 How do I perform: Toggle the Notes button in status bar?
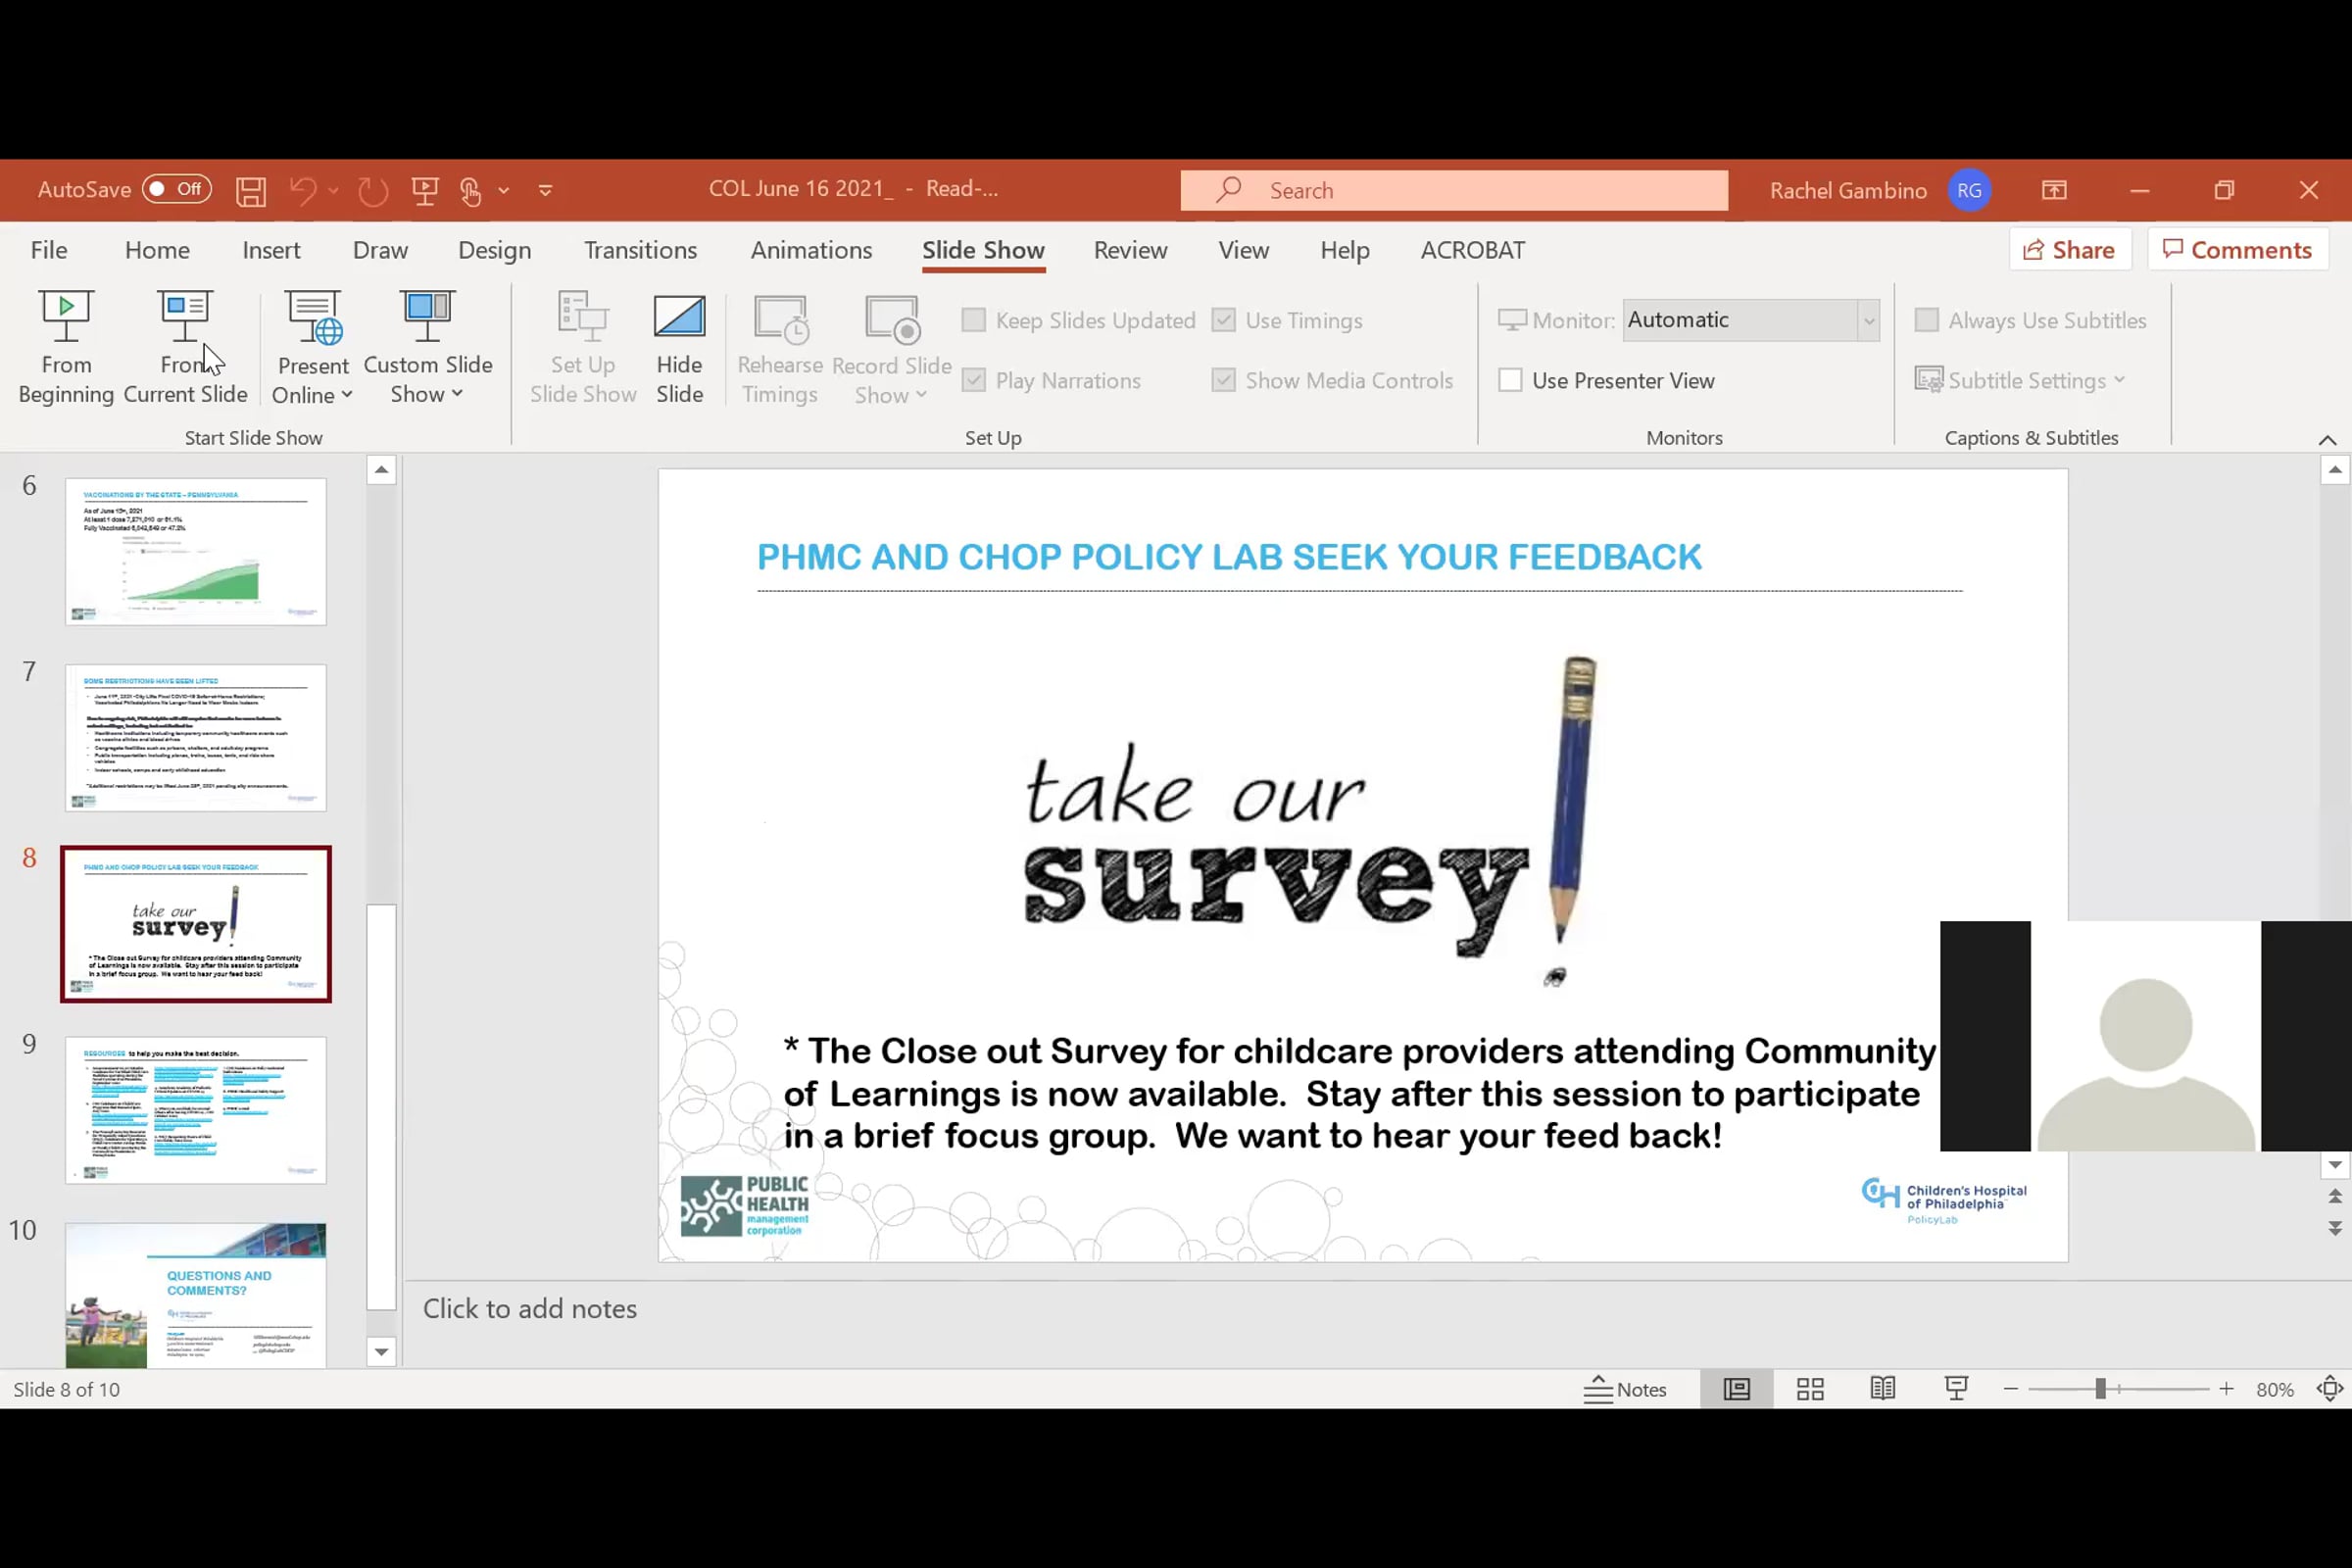[1626, 1389]
